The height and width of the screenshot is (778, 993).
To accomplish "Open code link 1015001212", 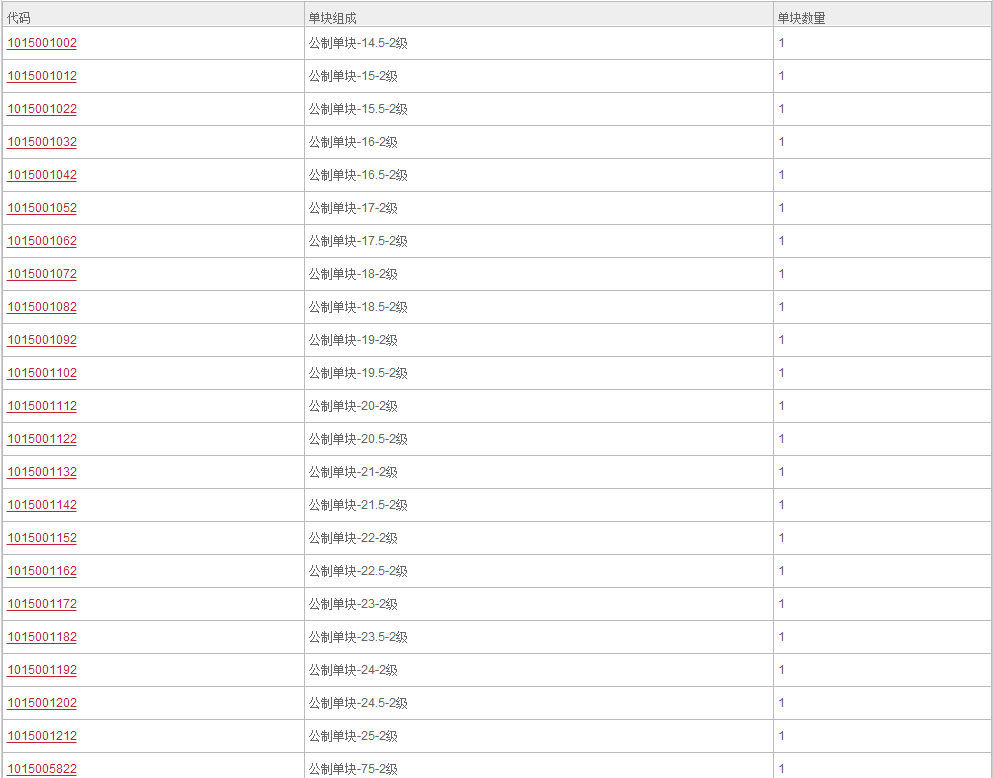I will [42, 736].
